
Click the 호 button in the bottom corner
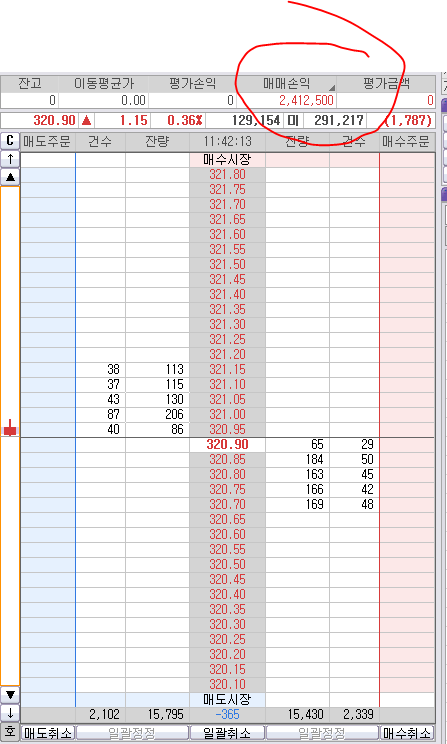click(10, 731)
